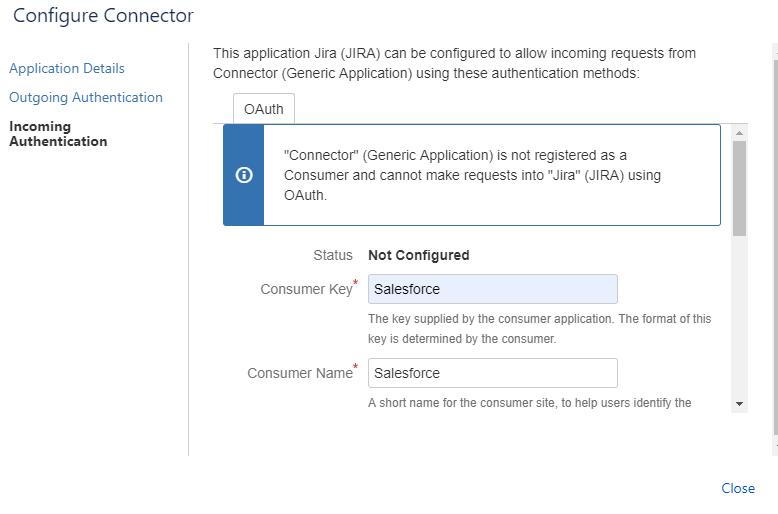Click the Configure Connector dialog heading

pyautogui.click(x=103, y=16)
